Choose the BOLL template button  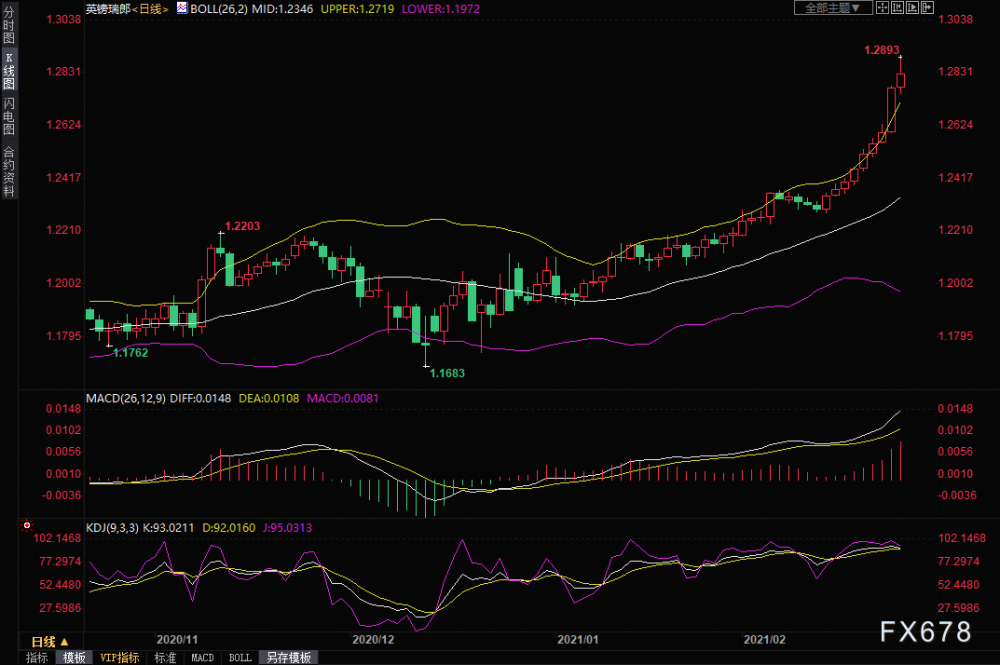(x=240, y=657)
